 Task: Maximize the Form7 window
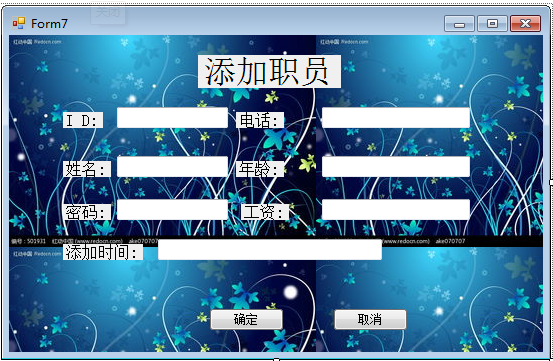pos(492,24)
